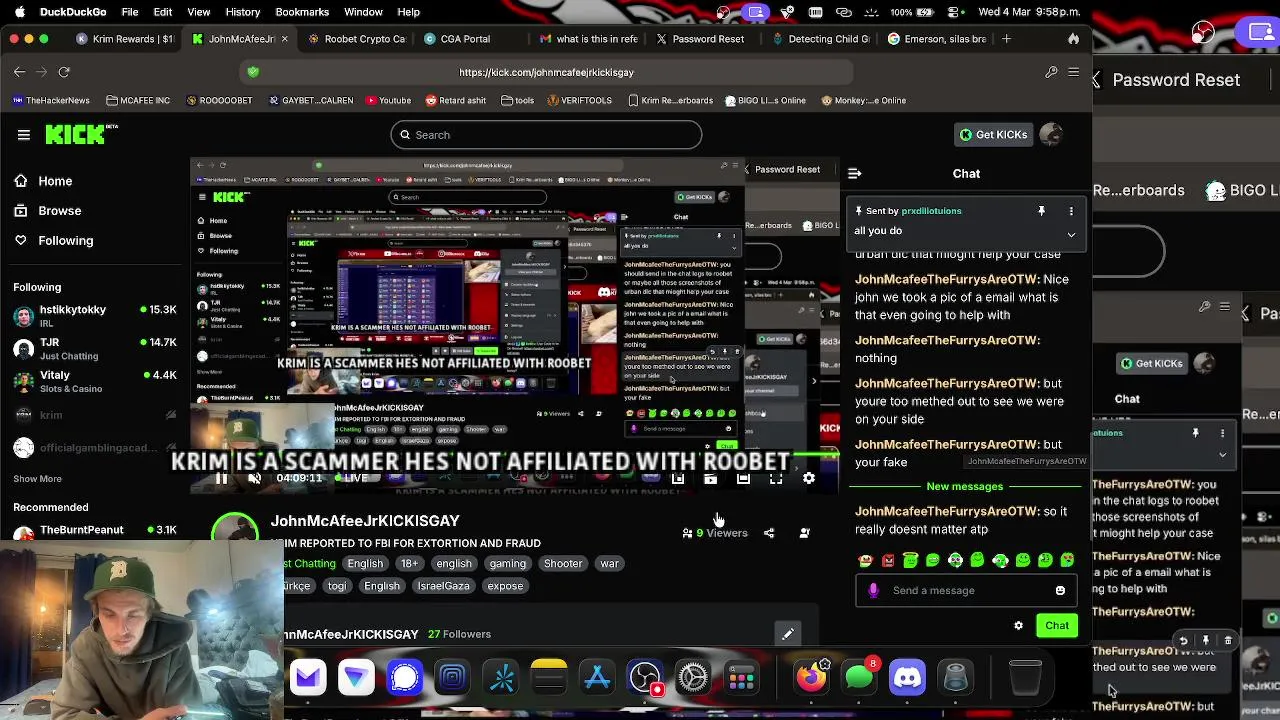This screenshot has height=720, width=1280.
Task: Open video player settings gear
Action: pyautogui.click(x=809, y=479)
